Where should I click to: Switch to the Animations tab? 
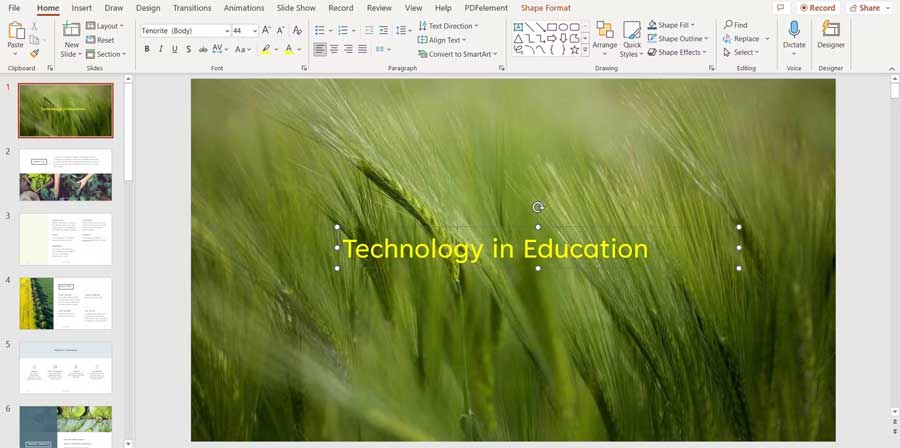pos(244,8)
